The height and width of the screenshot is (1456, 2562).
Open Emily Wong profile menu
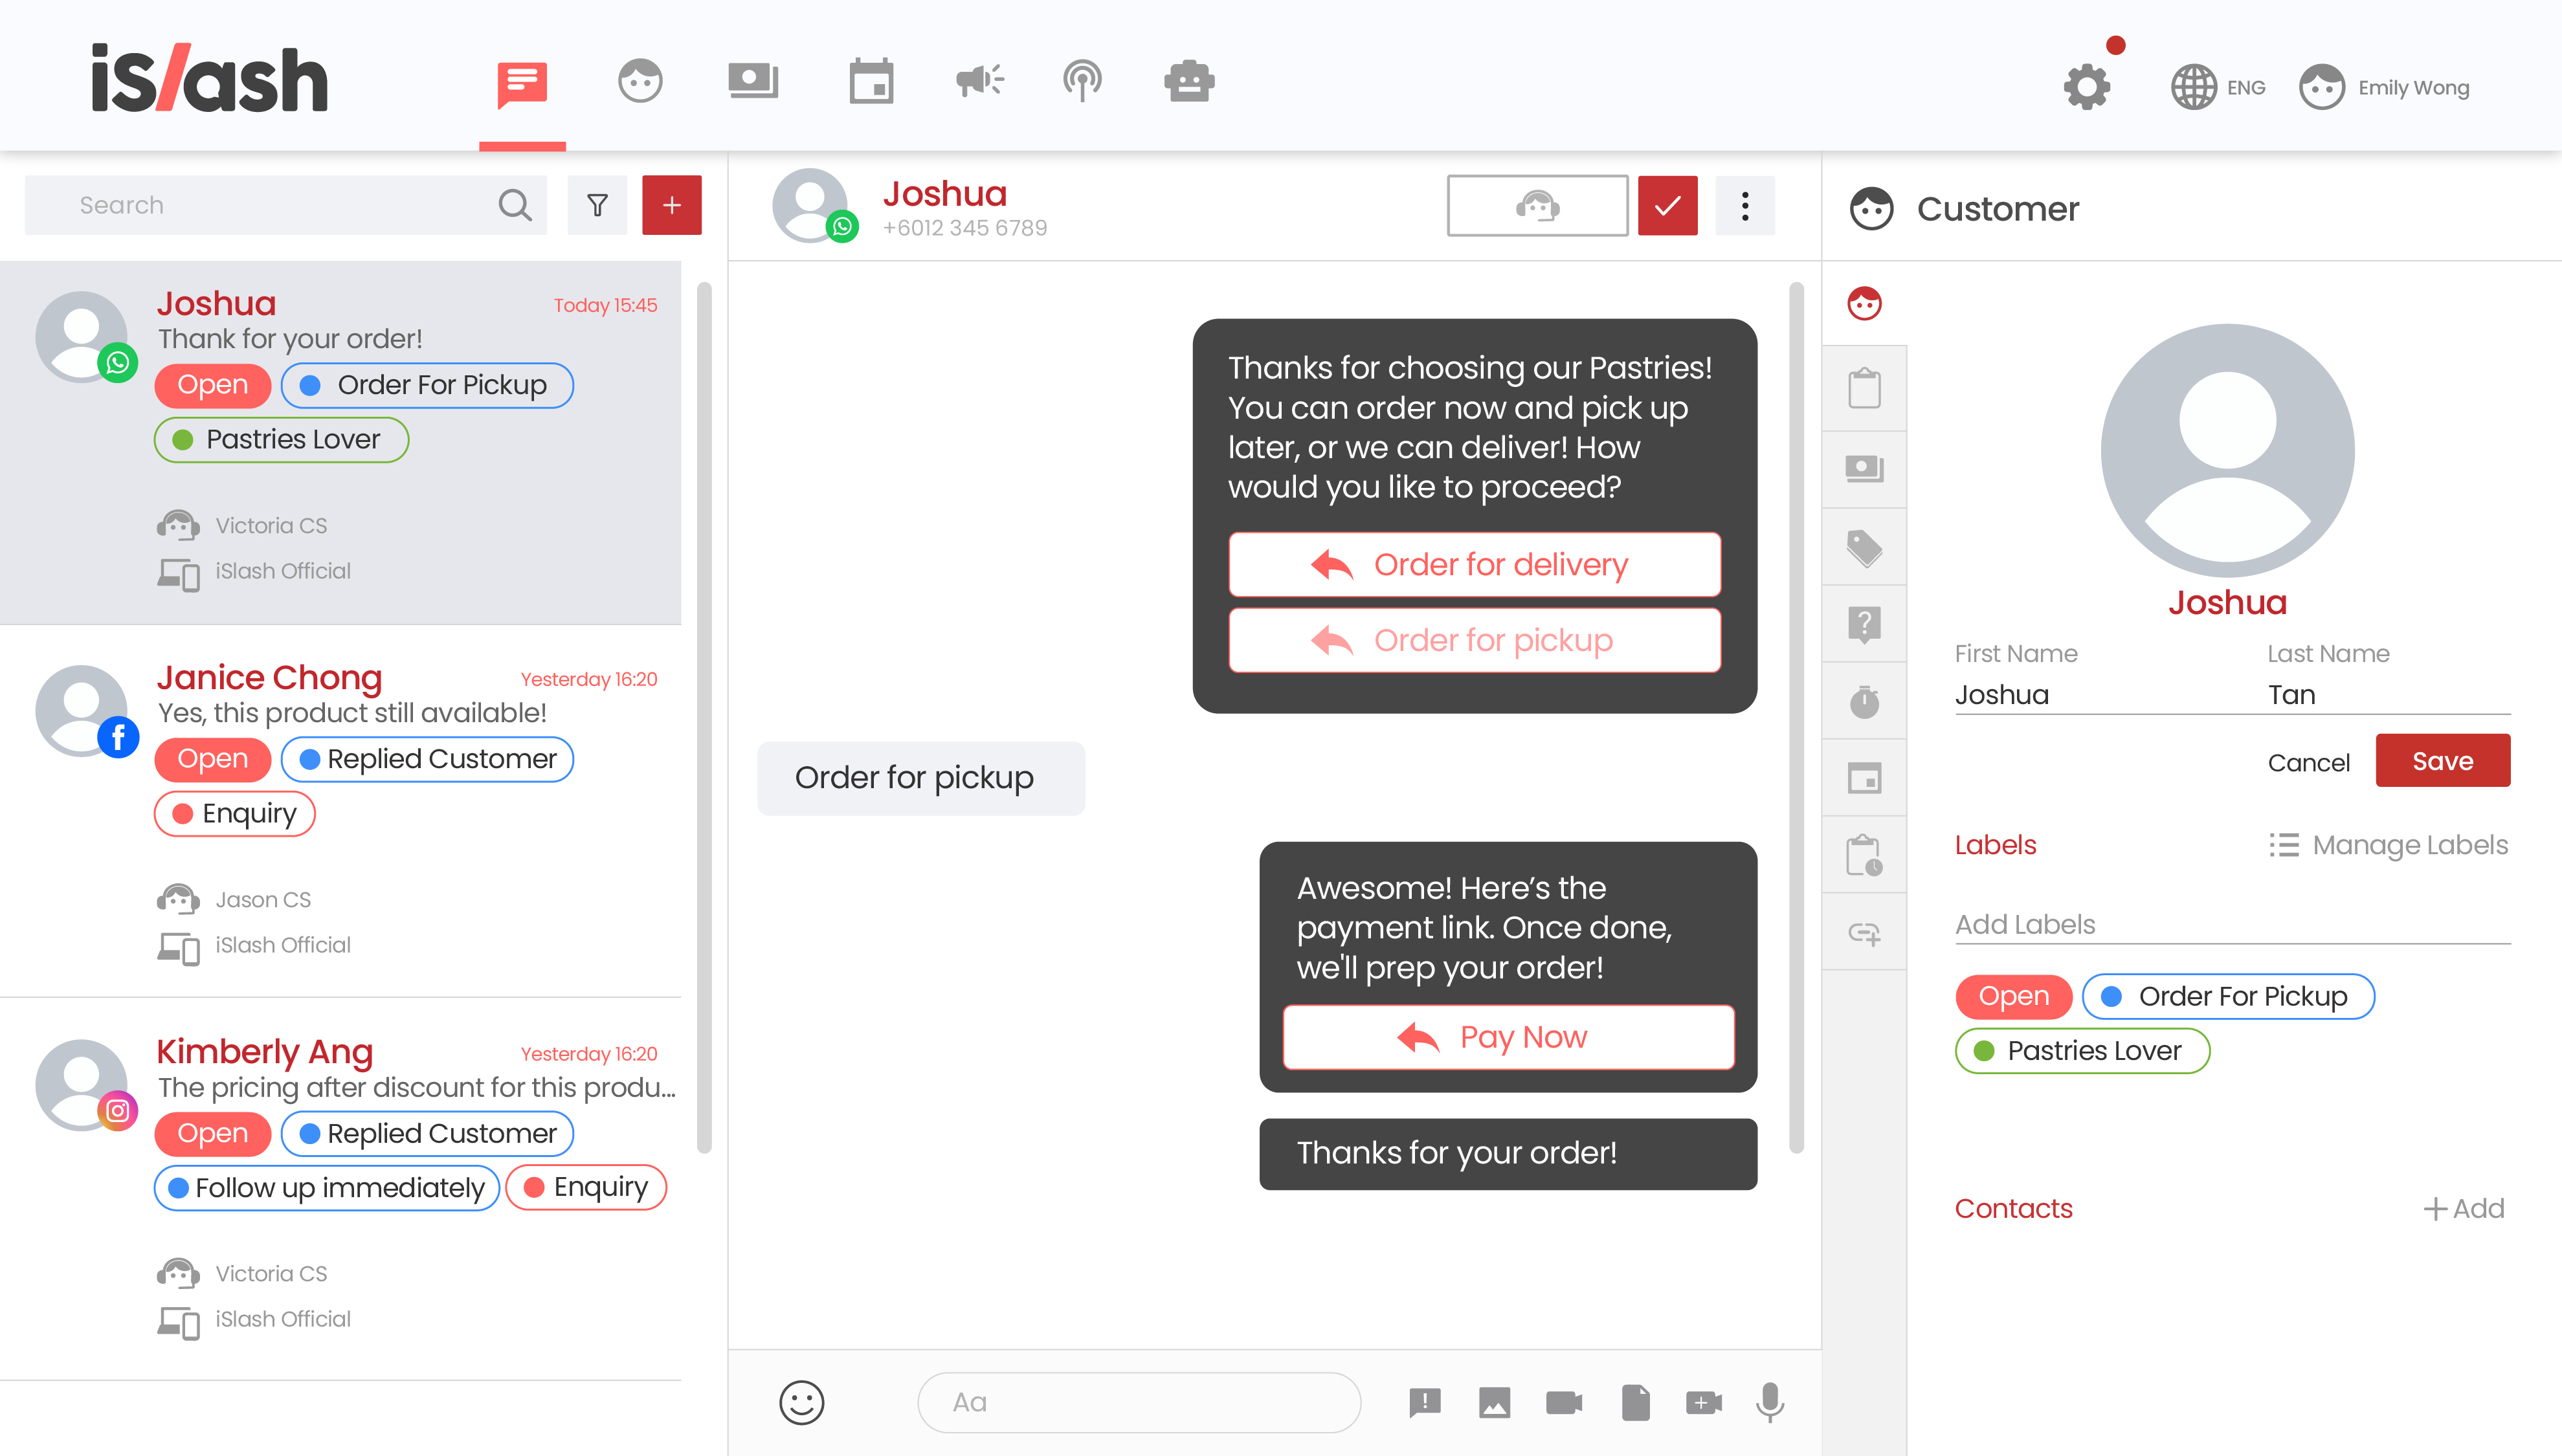pyautogui.click(x=2385, y=88)
